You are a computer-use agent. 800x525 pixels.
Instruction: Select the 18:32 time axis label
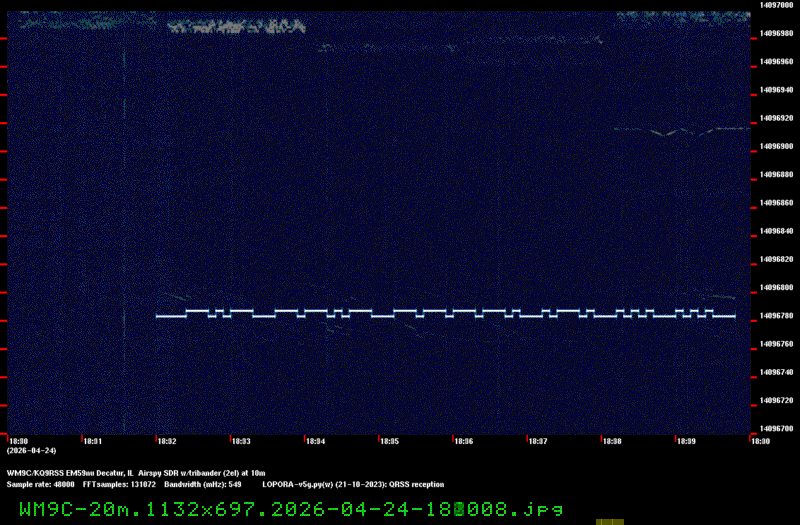tap(166, 441)
